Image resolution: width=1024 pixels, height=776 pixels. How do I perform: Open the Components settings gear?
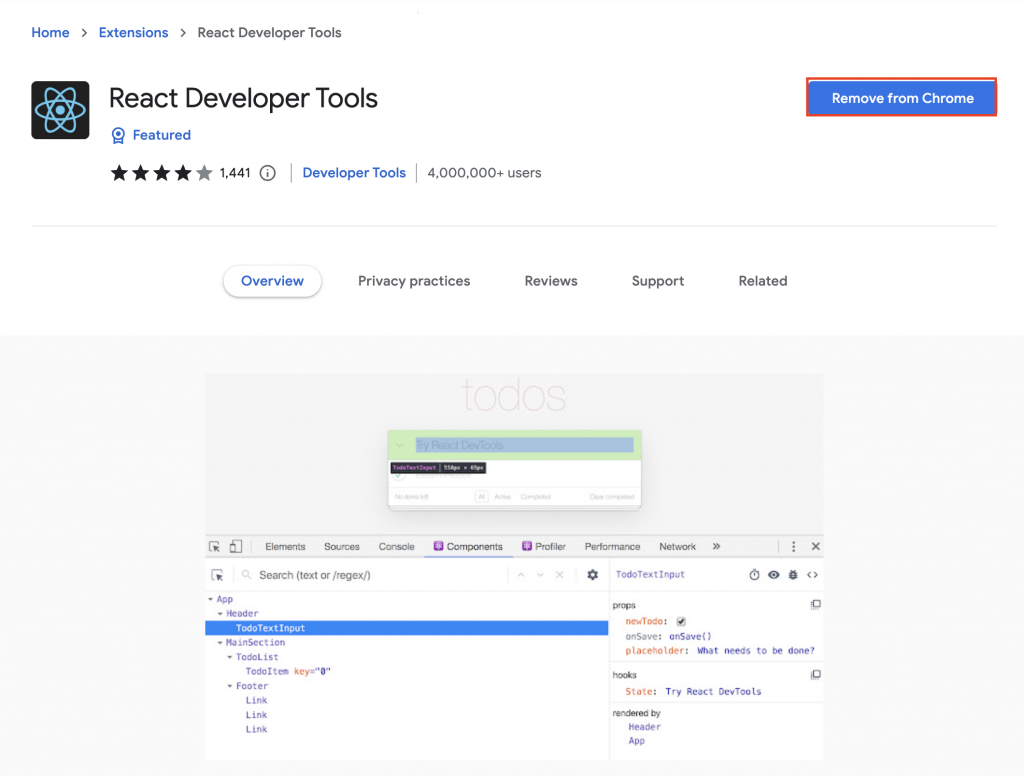pyautogui.click(x=592, y=575)
